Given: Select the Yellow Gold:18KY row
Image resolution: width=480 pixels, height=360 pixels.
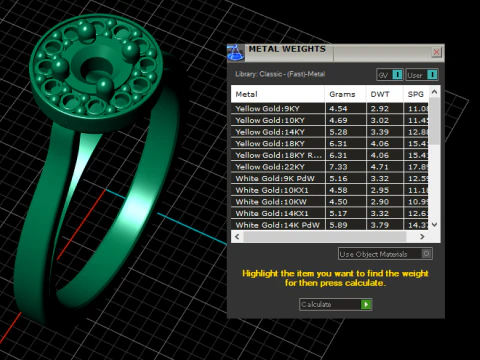Looking at the screenshot, I should point(330,143).
